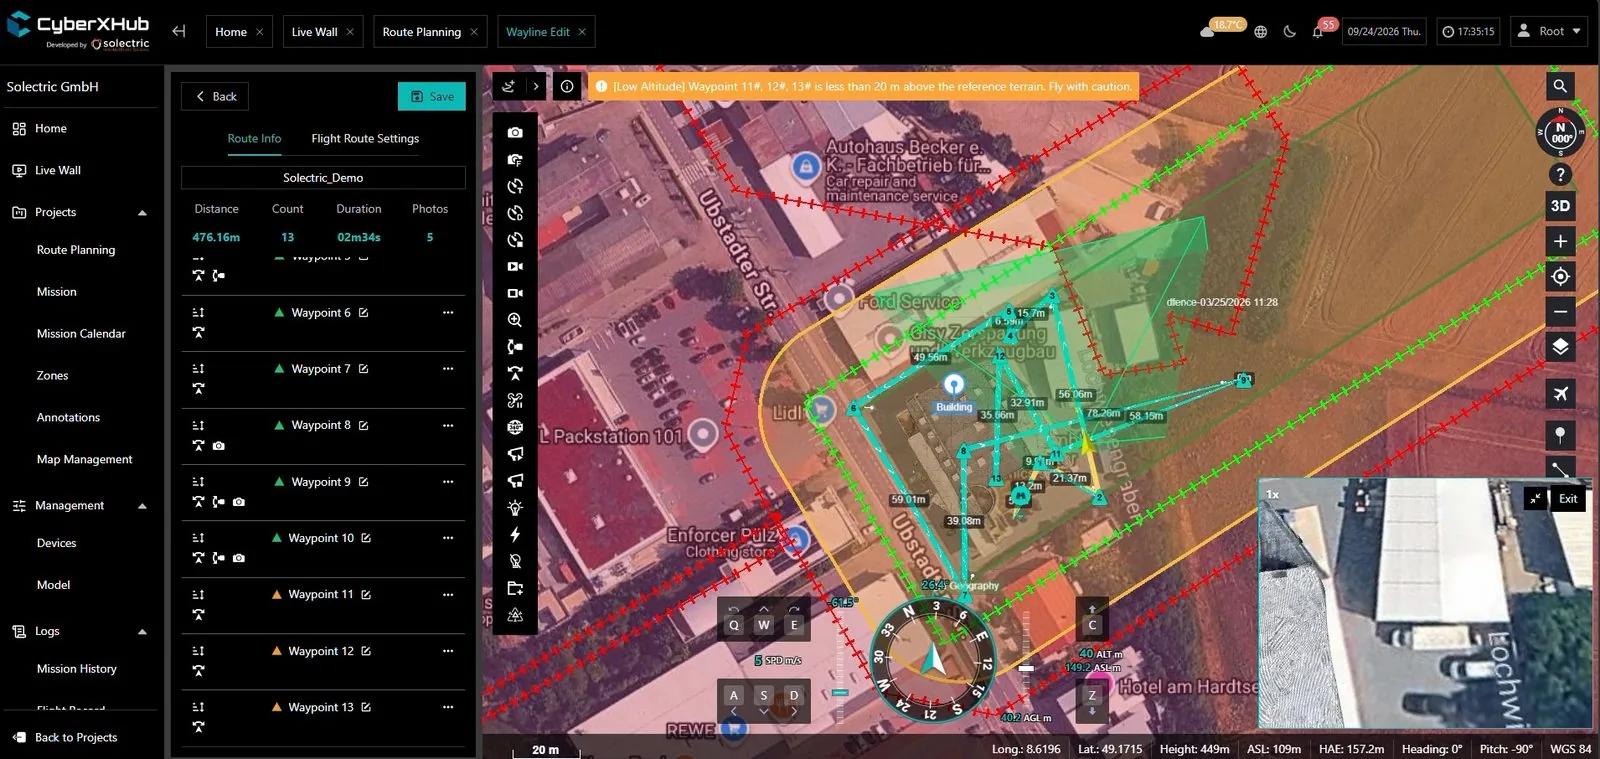Go back with the Back button
Screen dimensions: 1600x759
point(215,96)
